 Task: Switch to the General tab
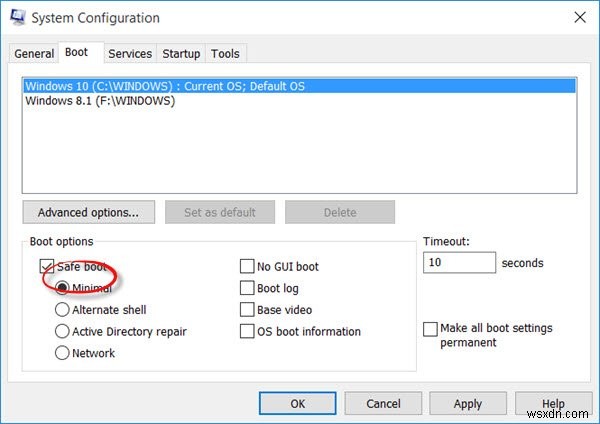click(34, 54)
